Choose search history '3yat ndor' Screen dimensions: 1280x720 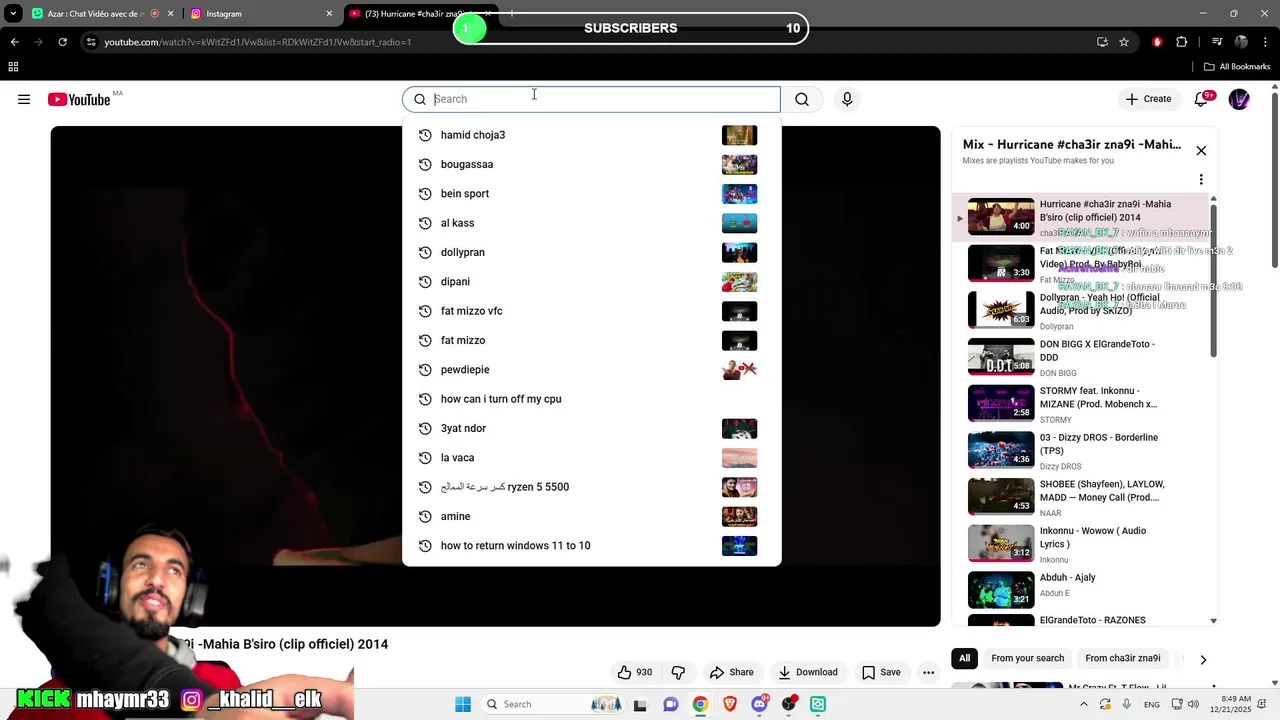(x=591, y=428)
